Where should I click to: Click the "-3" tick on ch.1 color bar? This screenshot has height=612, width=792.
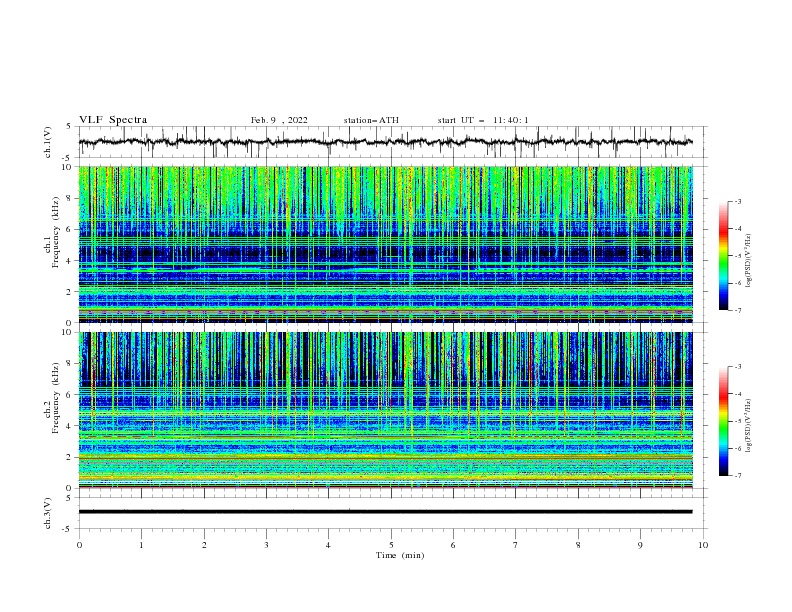[738, 201]
